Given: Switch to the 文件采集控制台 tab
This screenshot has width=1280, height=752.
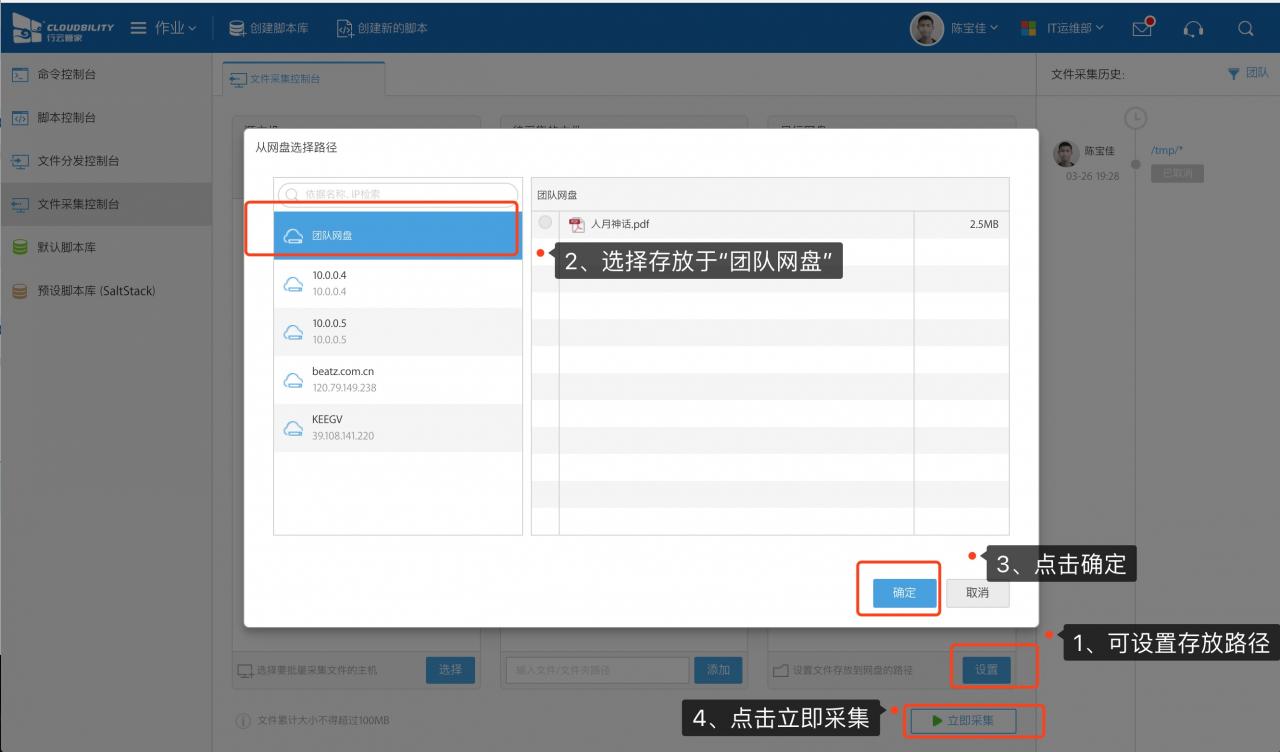Looking at the screenshot, I should click(298, 79).
